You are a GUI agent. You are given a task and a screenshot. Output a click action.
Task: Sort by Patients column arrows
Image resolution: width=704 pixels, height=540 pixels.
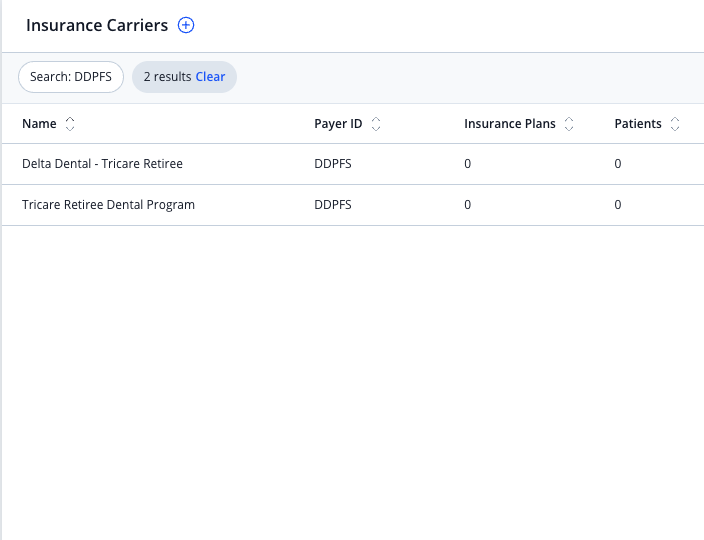tap(675, 124)
